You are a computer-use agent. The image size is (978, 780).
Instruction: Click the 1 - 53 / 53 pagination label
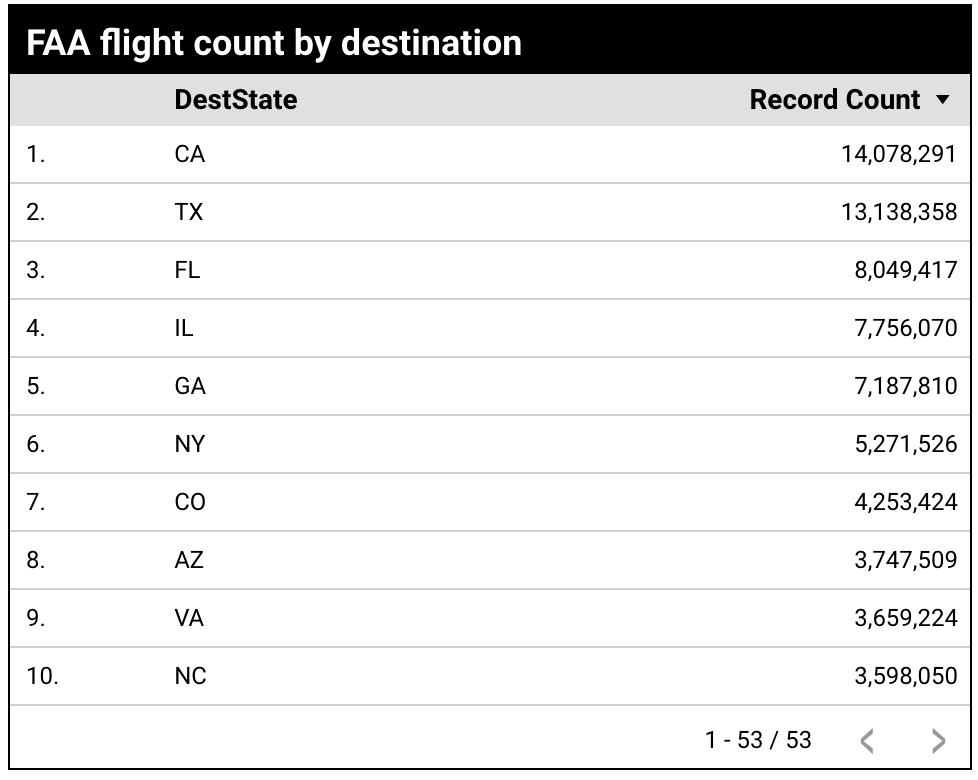(758, 740)
